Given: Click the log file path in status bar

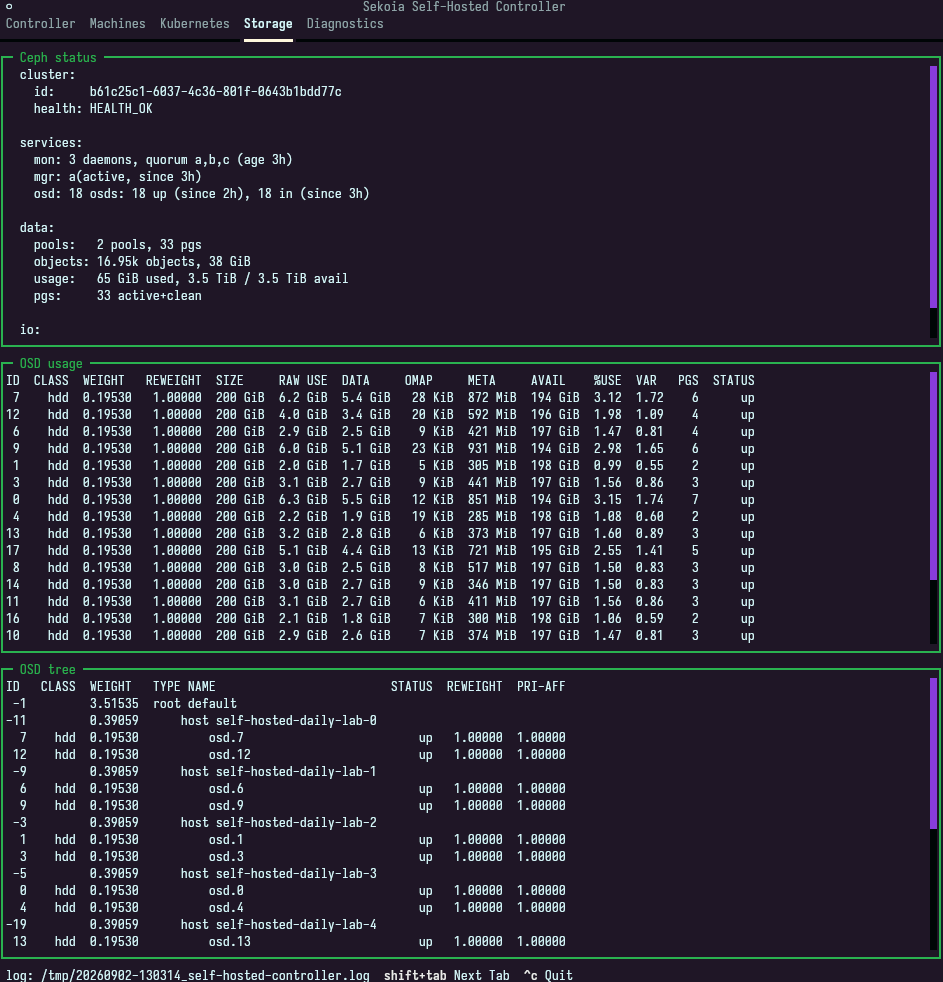Looking at the screenshot, I should click(x=205, y=975).
